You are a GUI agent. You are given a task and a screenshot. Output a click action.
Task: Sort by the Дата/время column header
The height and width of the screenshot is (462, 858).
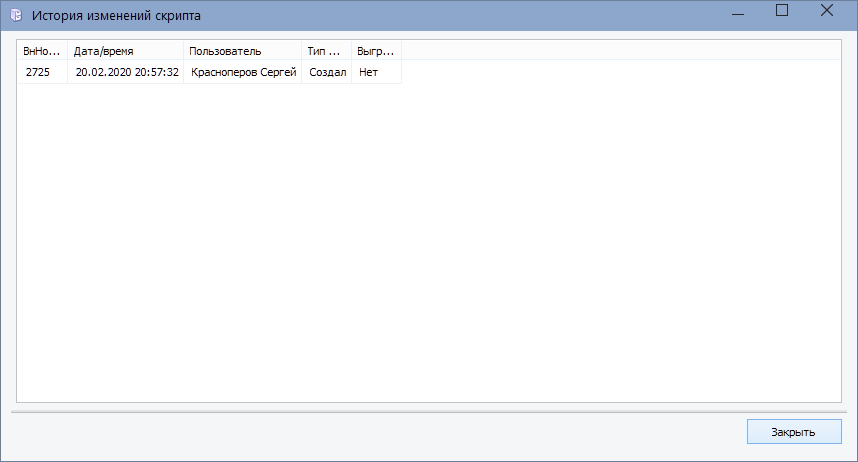(125, 50)
